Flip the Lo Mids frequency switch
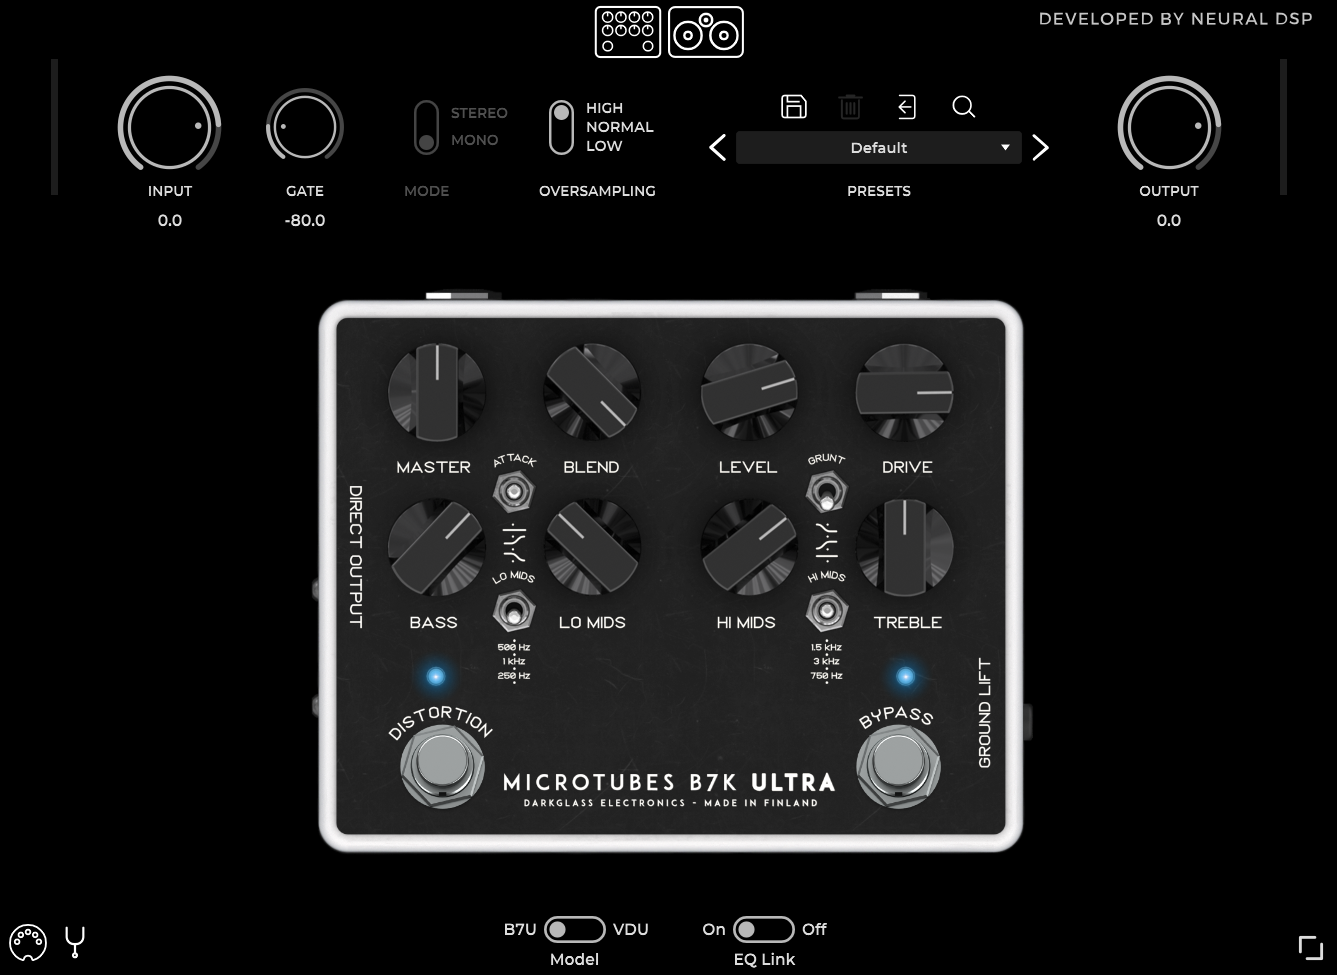 [514, 610]
